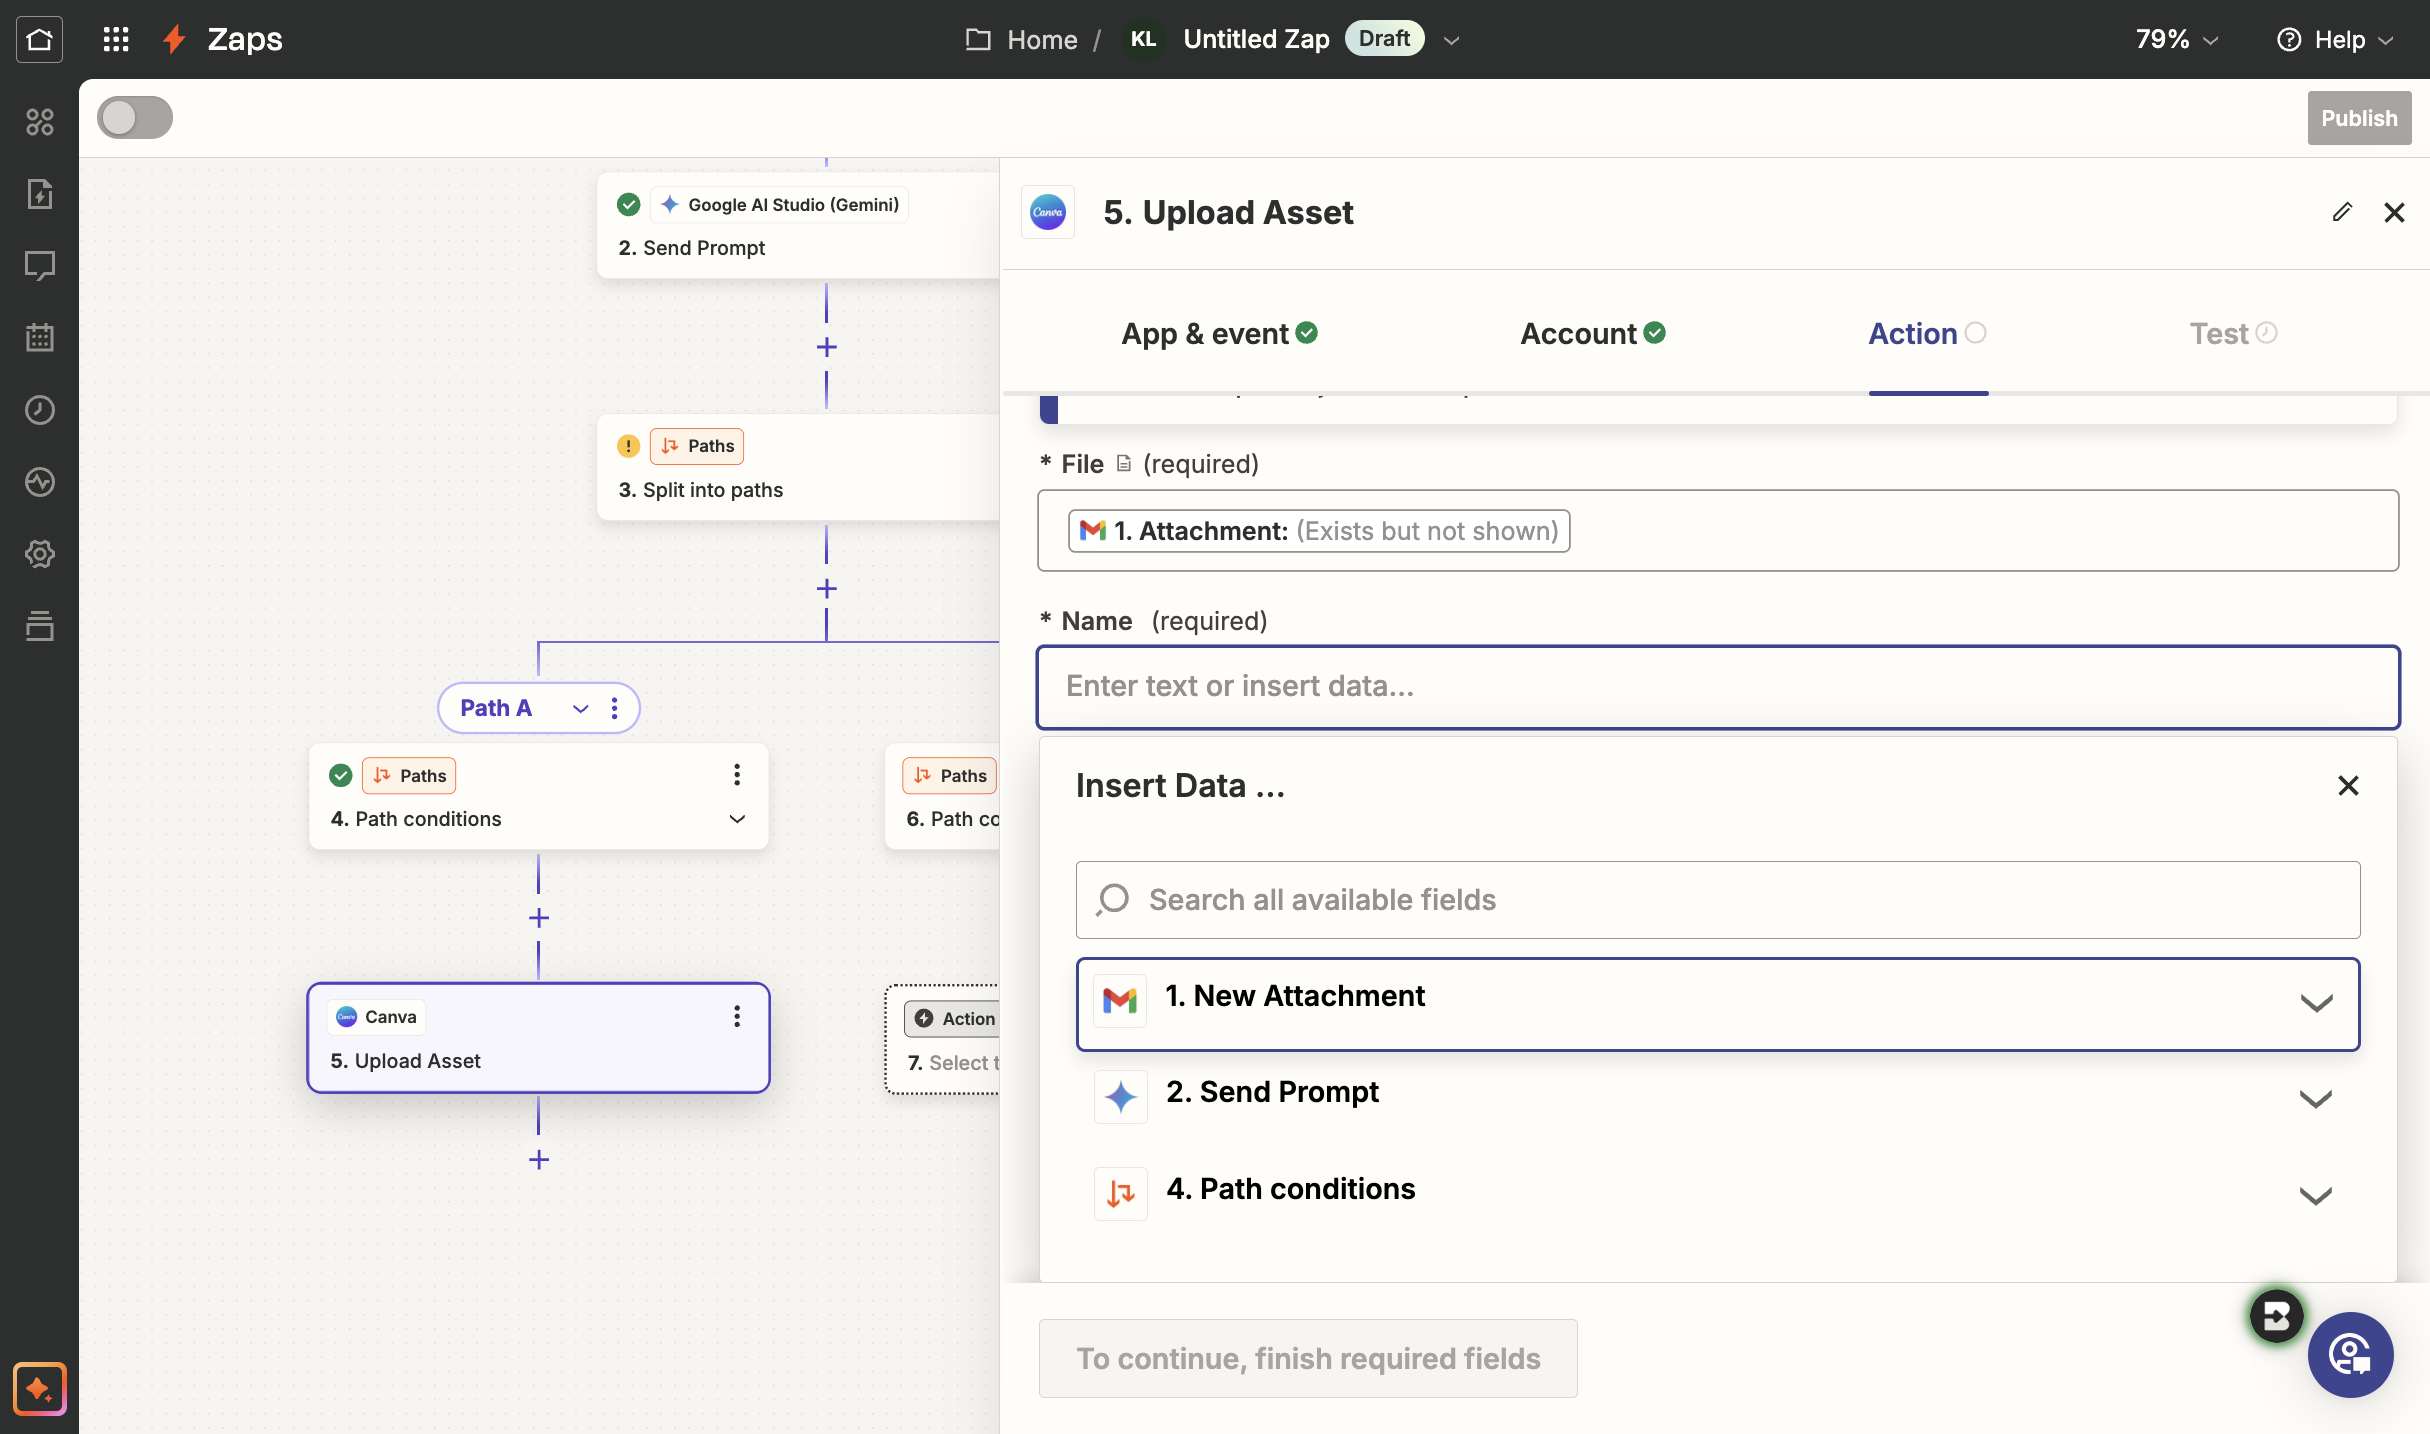Switch to Action tab
The width and height of the screenshot is (2430, 1434).
pos(1927,333)
